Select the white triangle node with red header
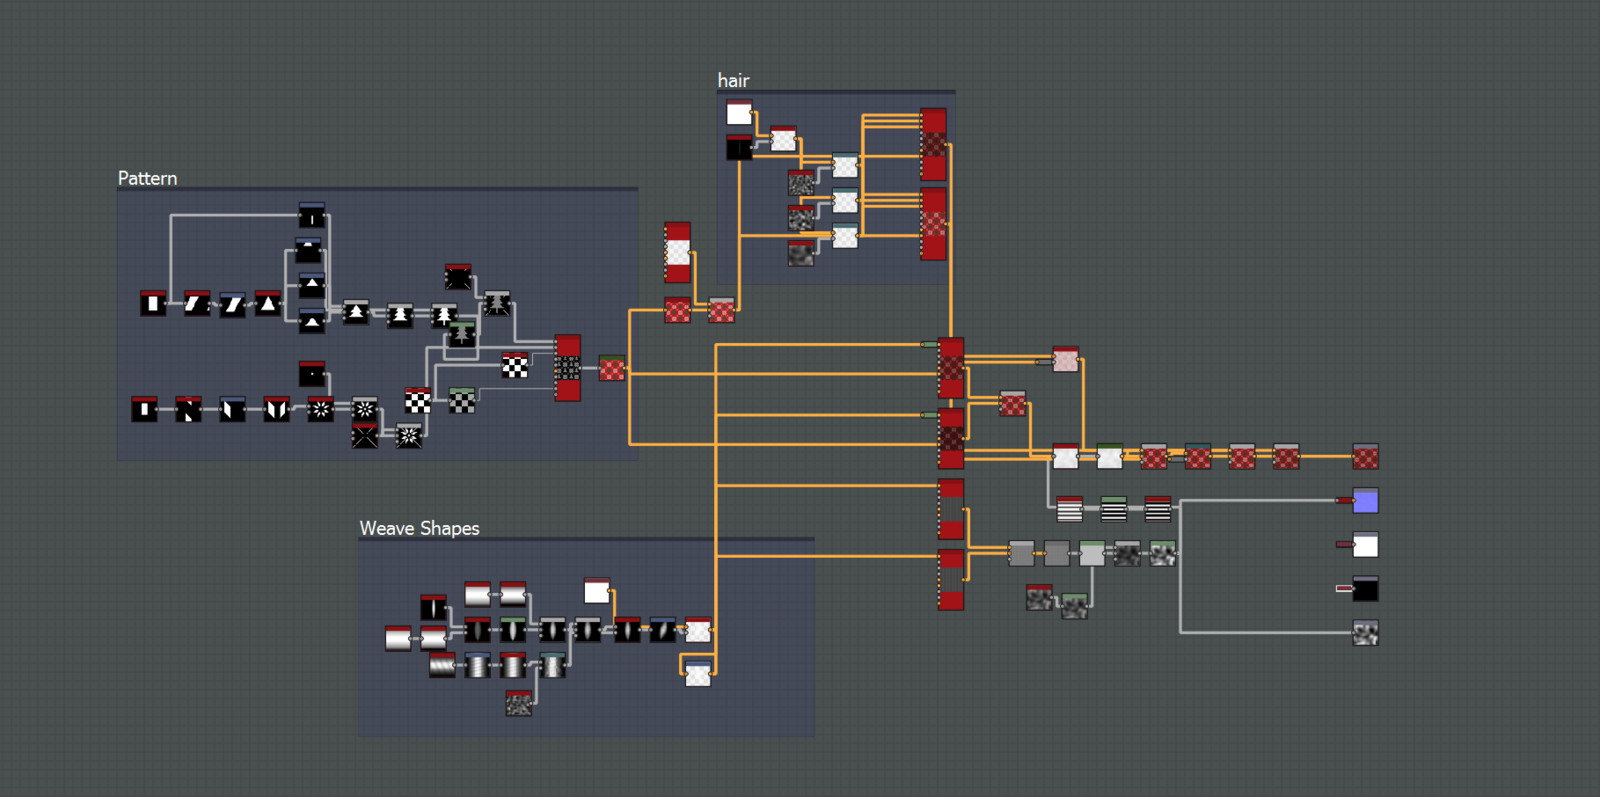The image size is (1600, 797). (x=268, y=303)
